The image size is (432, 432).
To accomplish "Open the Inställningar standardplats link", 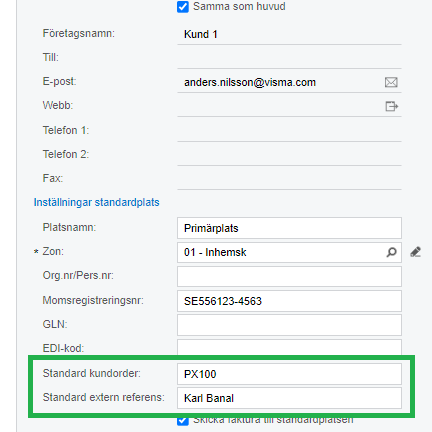I will click(96, 202).
